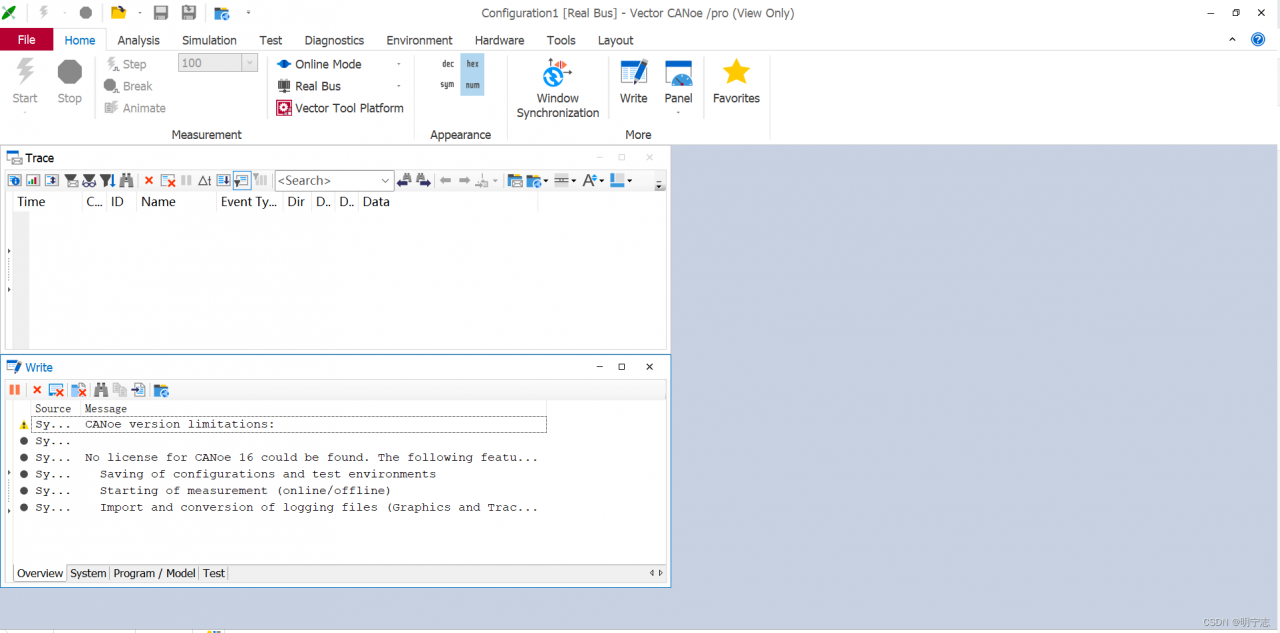Click the binoculars search icon in Write toolbar
This screenshot has height=633, width=1280.
101,390
